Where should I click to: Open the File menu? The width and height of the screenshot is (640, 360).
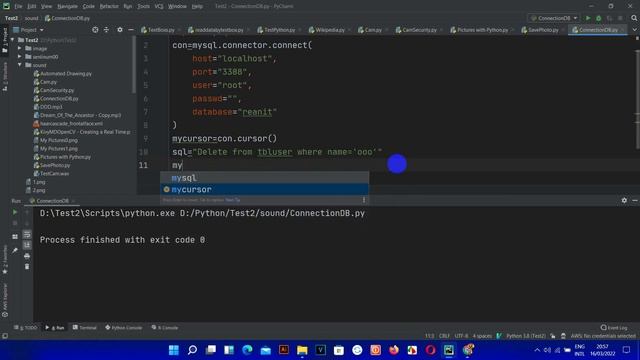pyautogui.click(x=18, y=6)
